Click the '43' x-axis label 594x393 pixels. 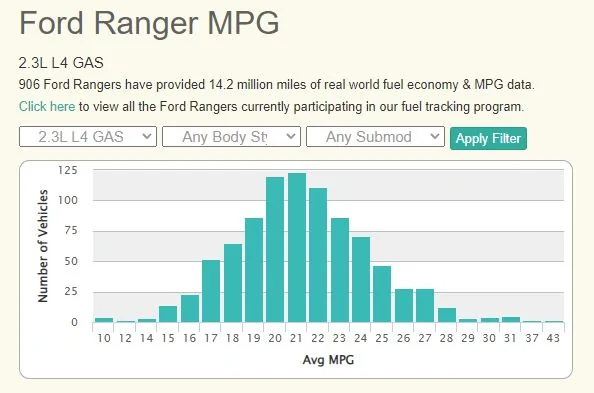[x=553, y=338]
